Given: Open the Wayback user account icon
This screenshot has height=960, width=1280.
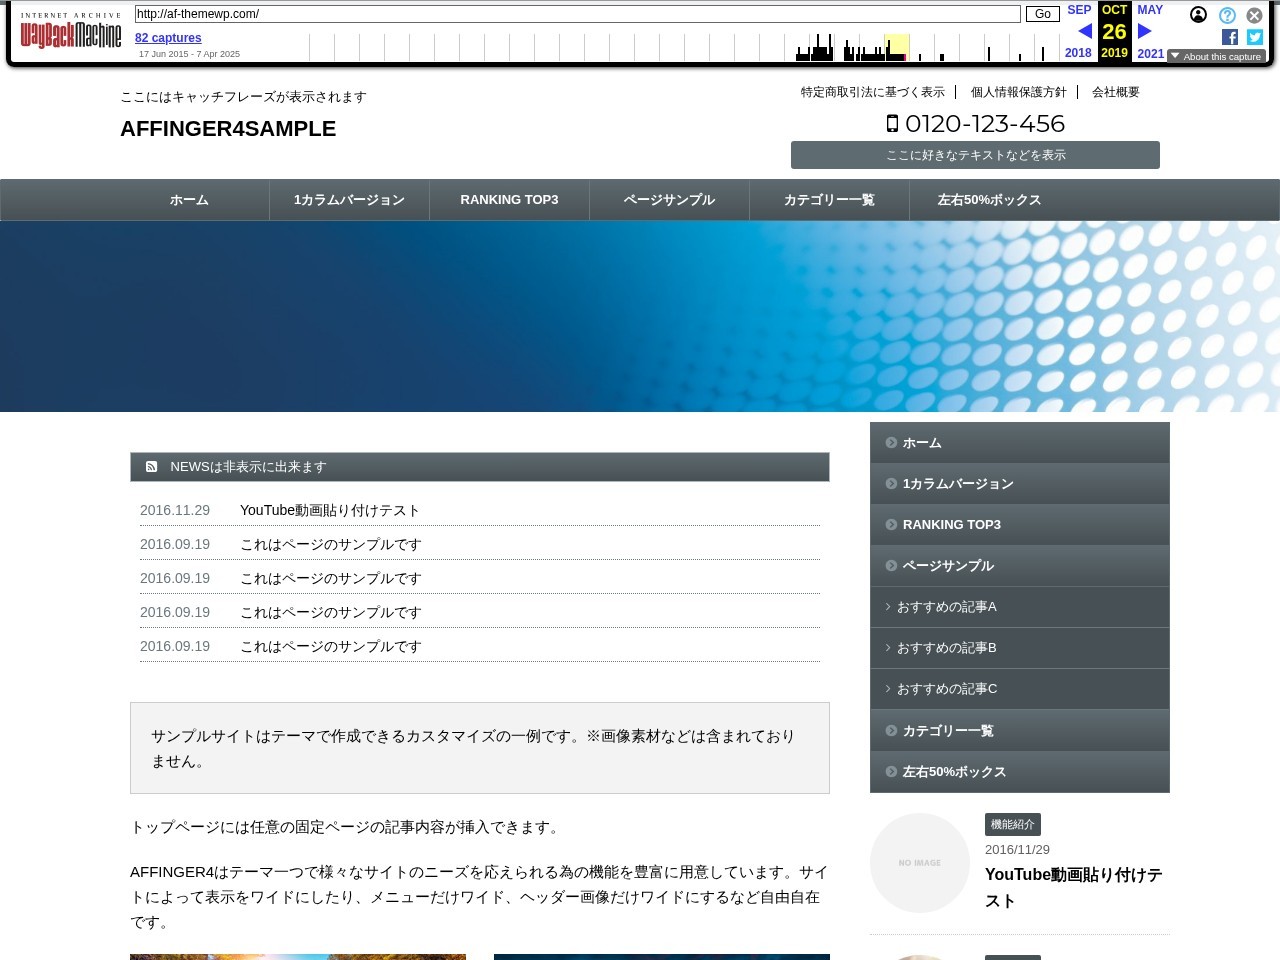Looking at the screenshot, I should (x=1198, y=15).
